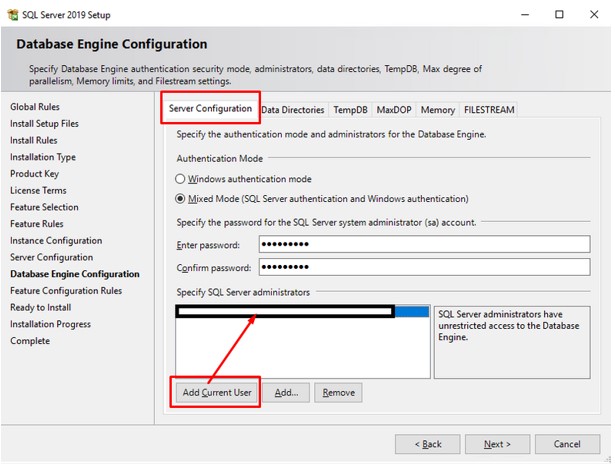Image resolution: width=615 pixels, height=465 pixels.
Task: Click the Add Current User button
Action: coord(217,392)
